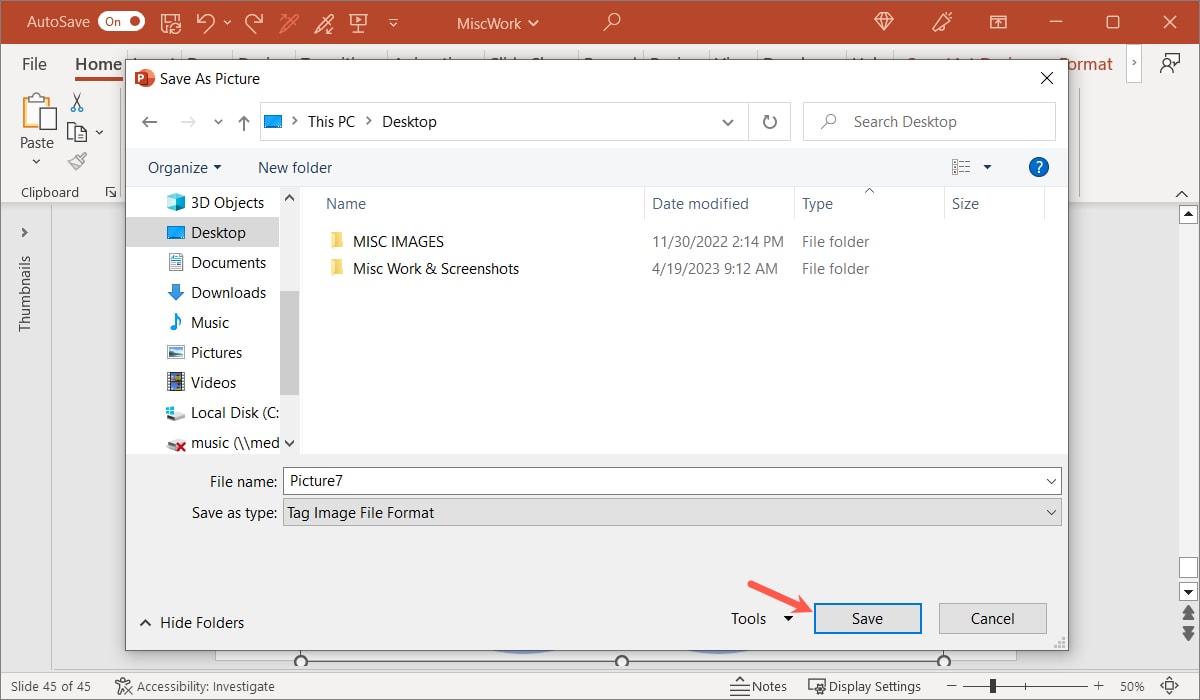Open the Tools dropdown
This screenshot has height=700, width=1200.
click(761, 618)
